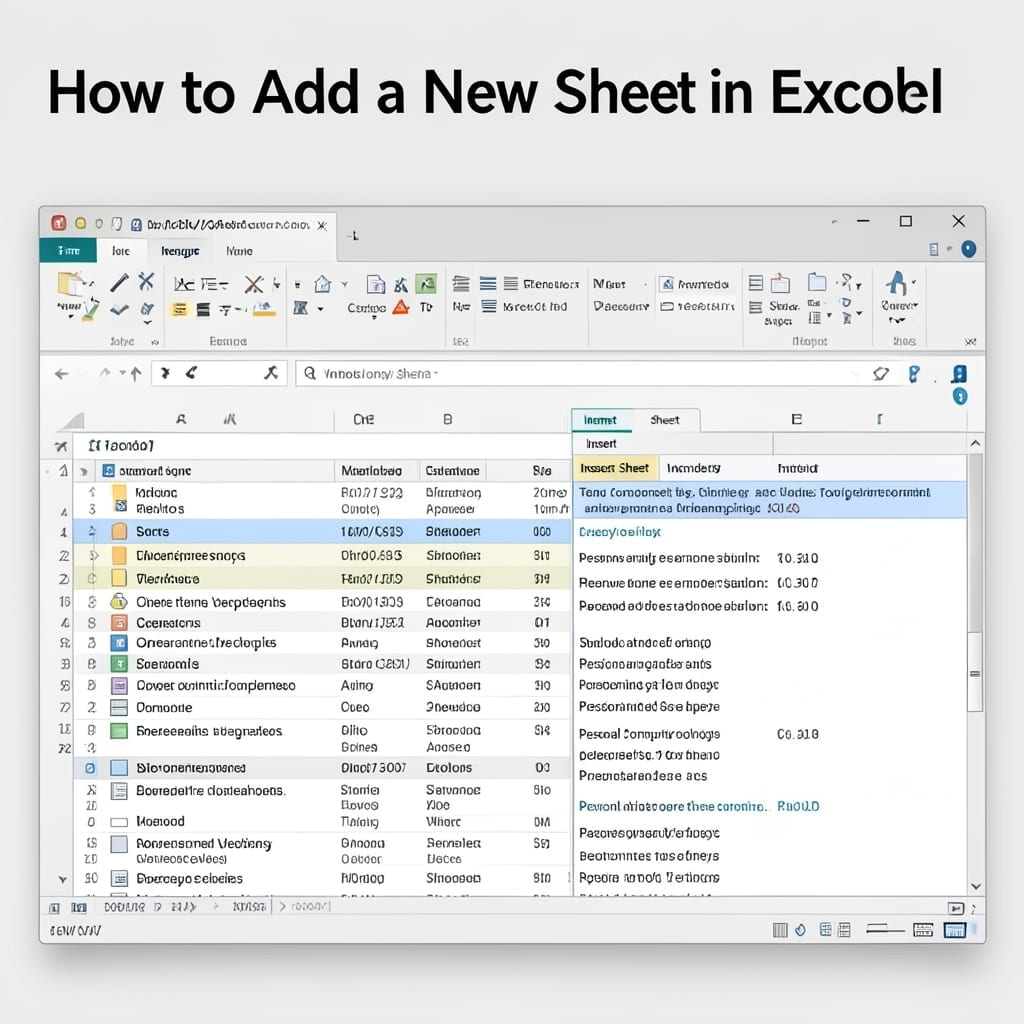Collapse the ribbon using the corner arrow
Viewport: 1024px width, 1024px height.
tap(970, 342)
